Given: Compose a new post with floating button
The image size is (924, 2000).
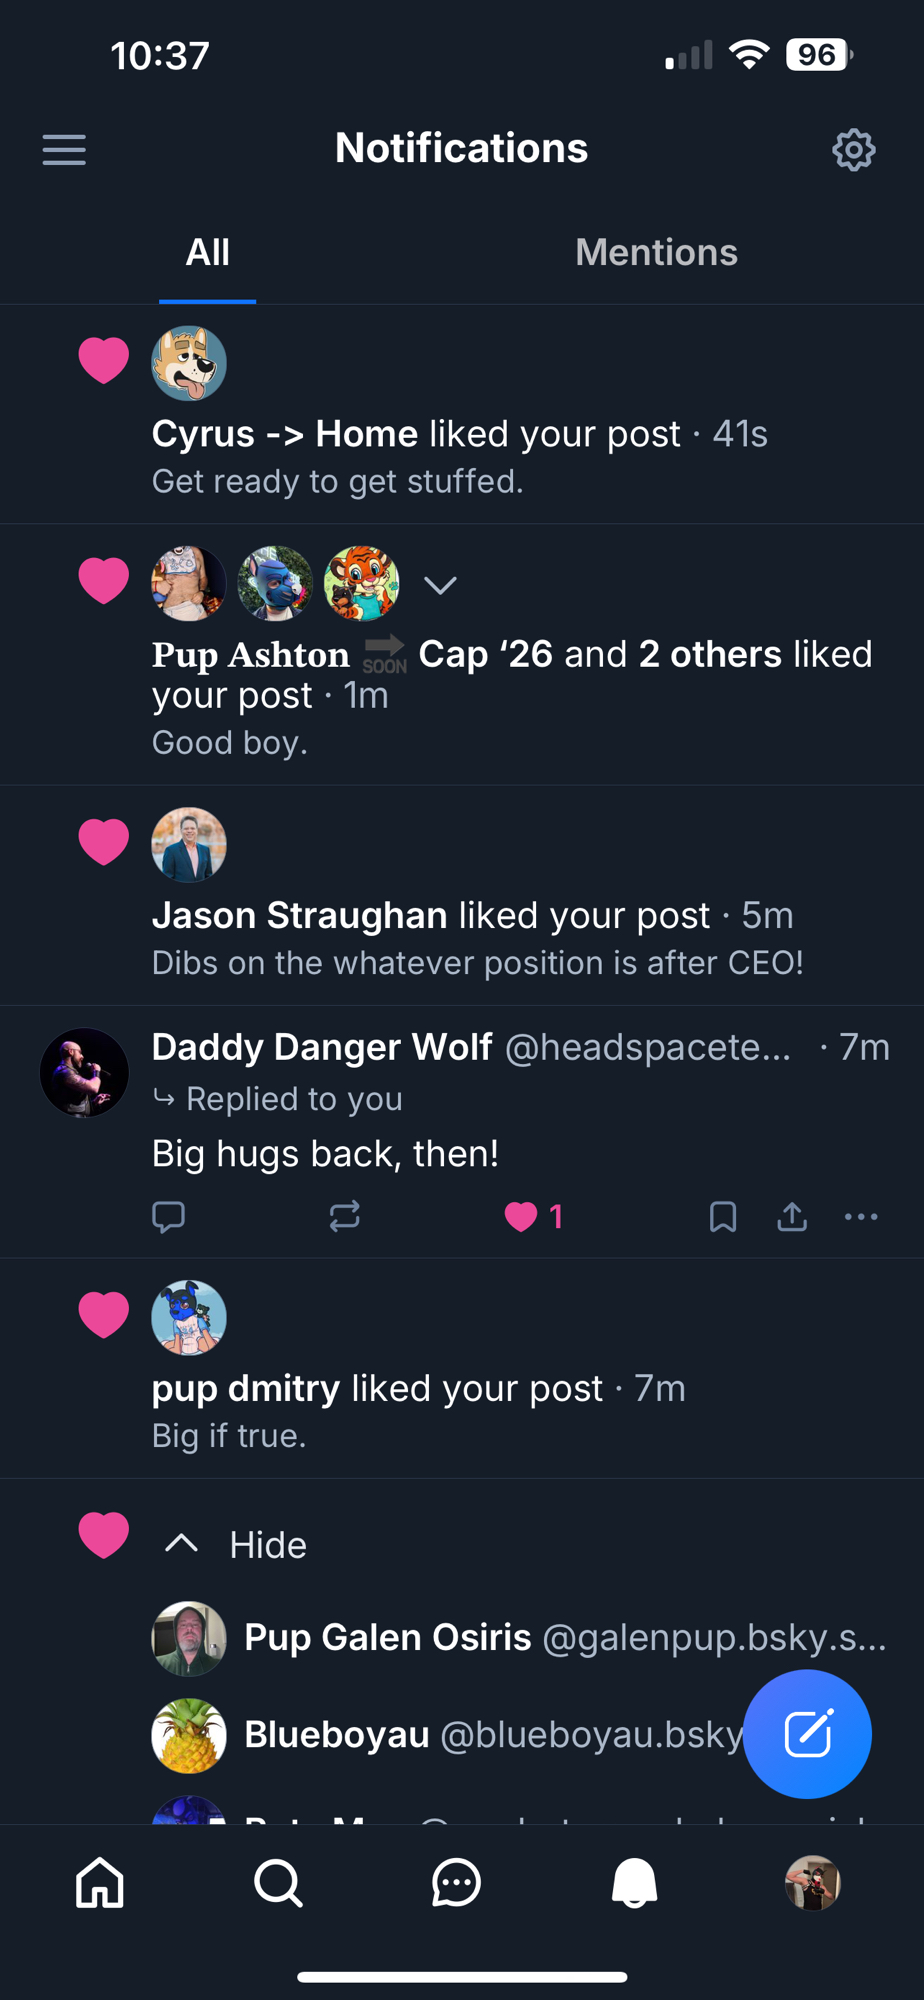Looking at the screenshot, I should coord(808,1734).
